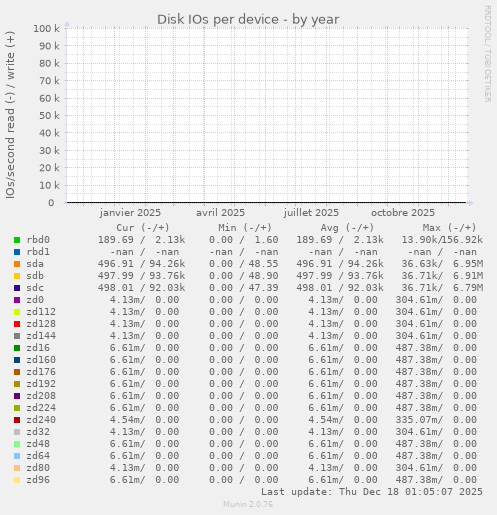Click the 'zd80' device label
This screenshot has height=515, width=497.
click(x=38, y=468)
